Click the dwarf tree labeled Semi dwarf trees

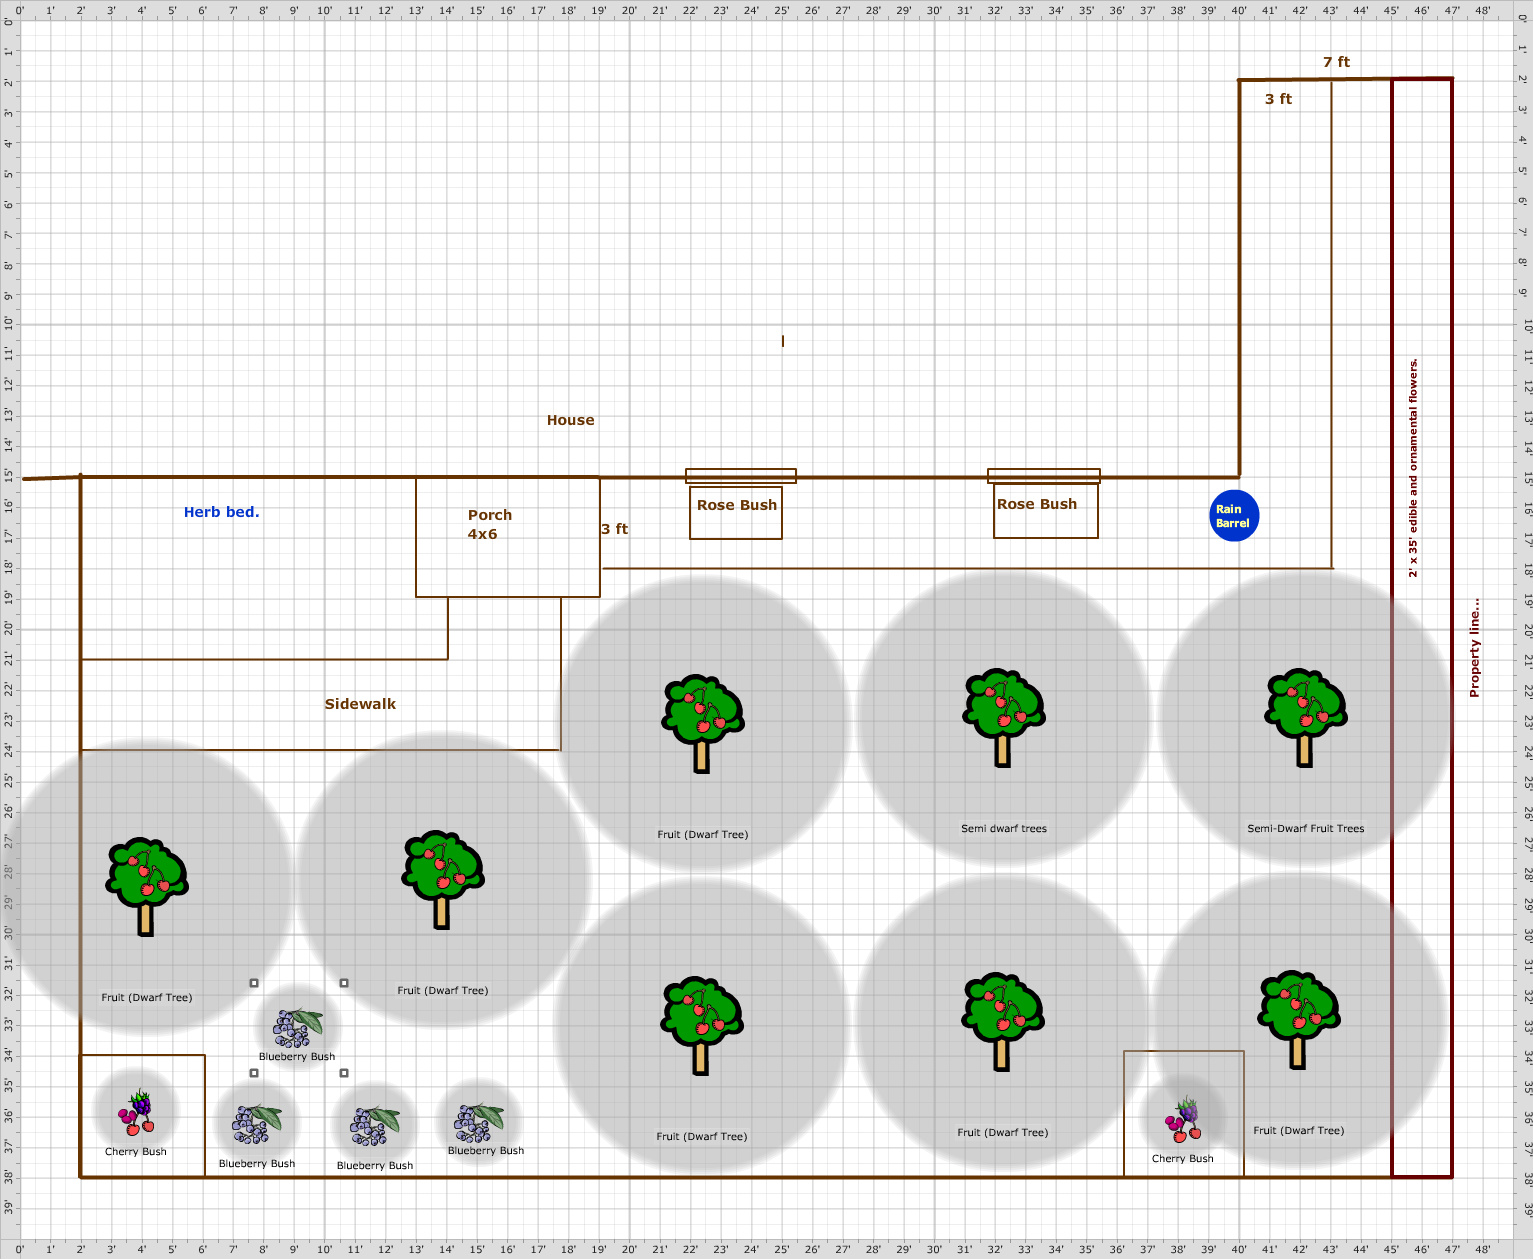click(1003, 718)
